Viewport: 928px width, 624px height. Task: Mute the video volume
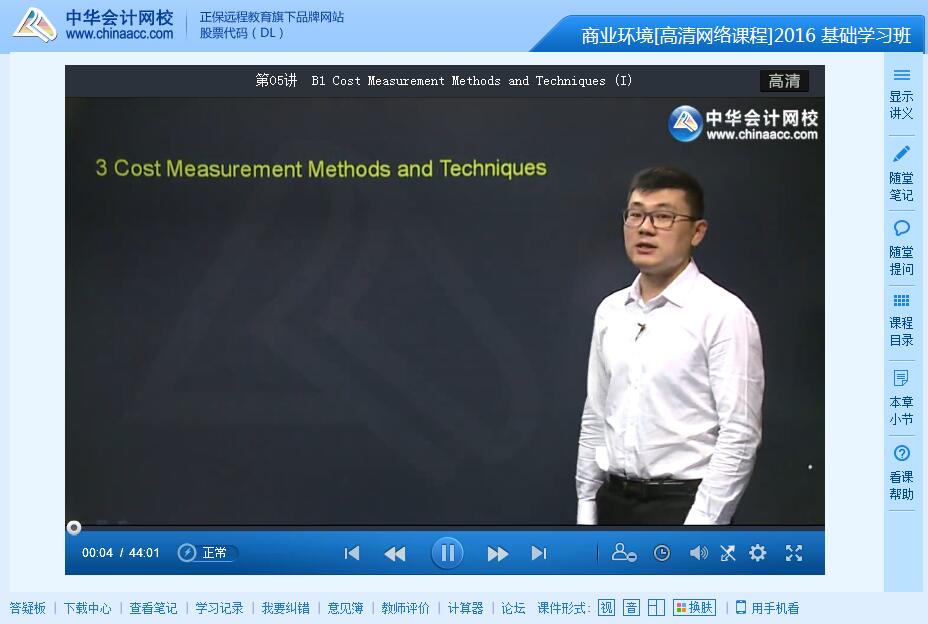coord(698,553)
